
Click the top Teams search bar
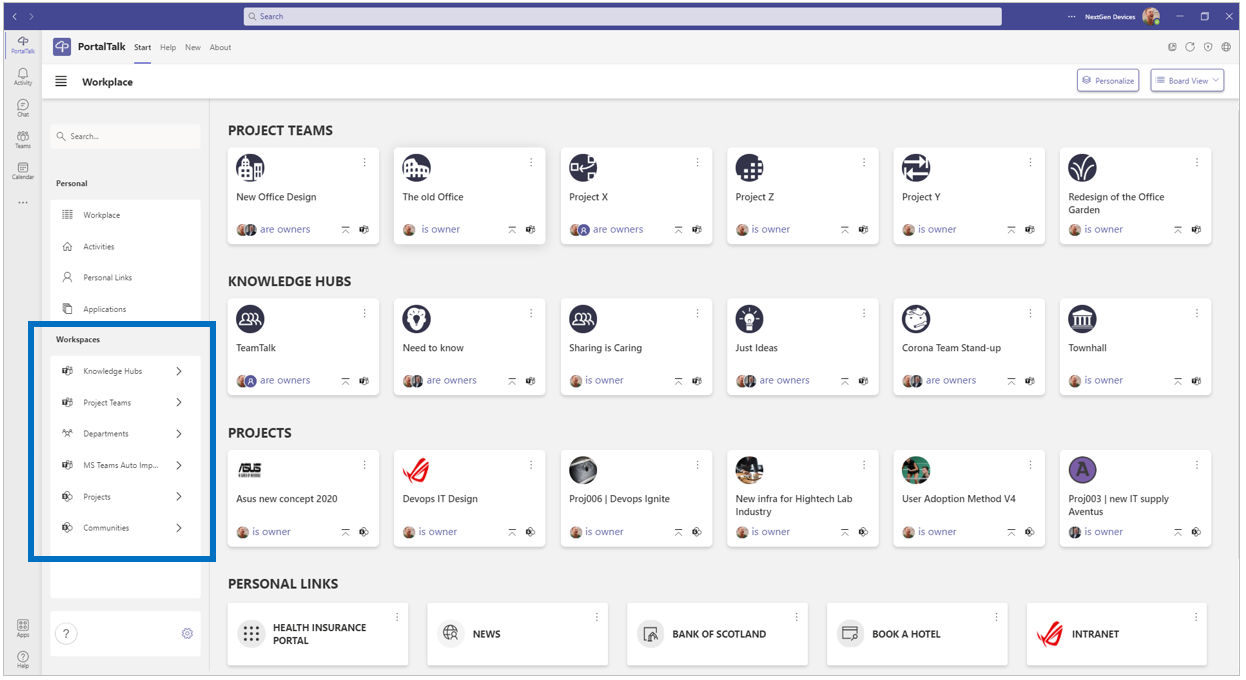coord(622,17)
